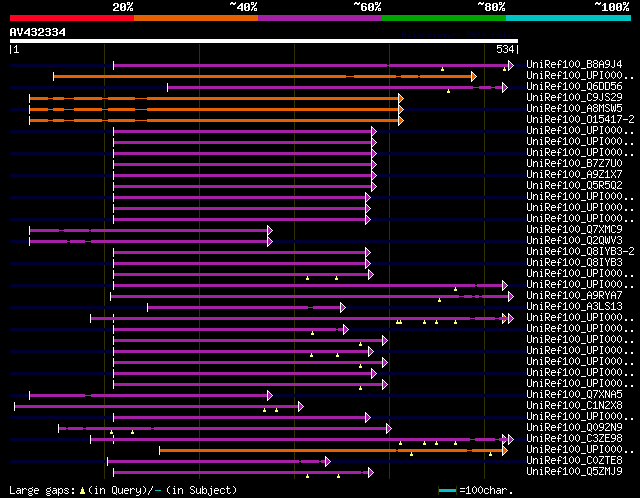
Task: Open the UniRef100_B8A9J4 hit label
Action: (574, 64)
